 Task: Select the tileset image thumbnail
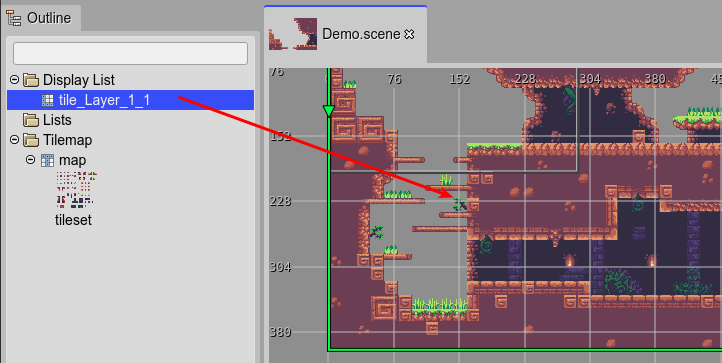(75, 190)
